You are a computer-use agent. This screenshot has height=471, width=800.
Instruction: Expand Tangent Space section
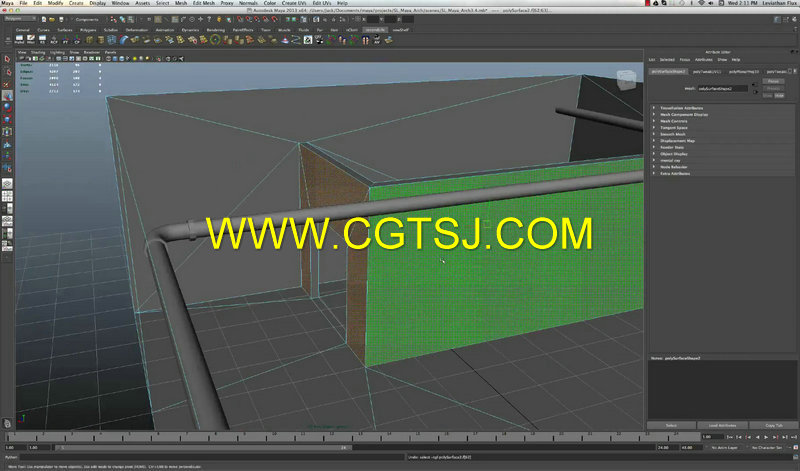pos(673,128)
